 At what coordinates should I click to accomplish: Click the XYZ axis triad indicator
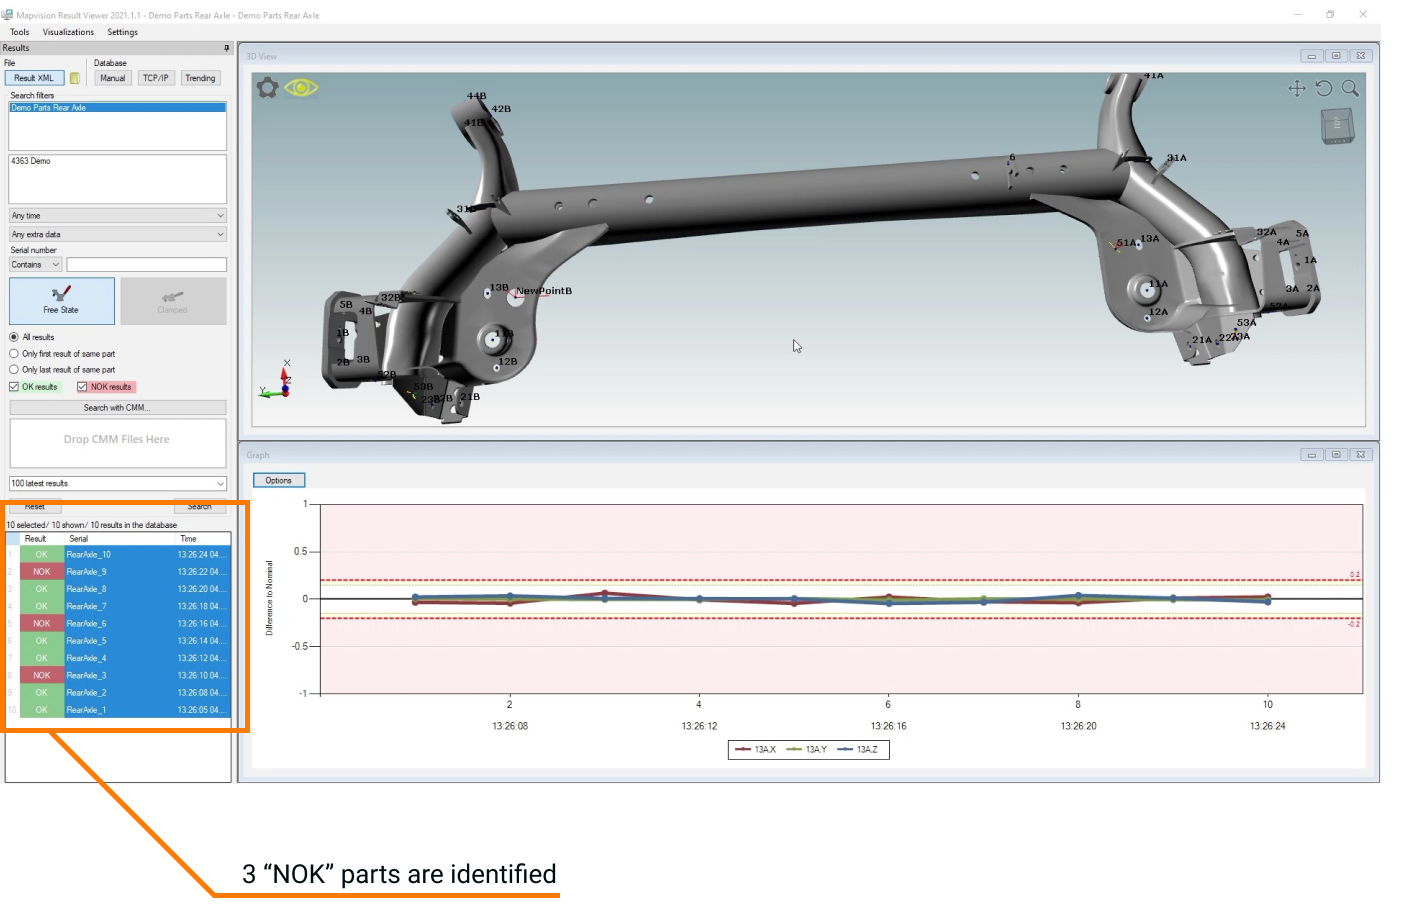[x=275, y=381]
